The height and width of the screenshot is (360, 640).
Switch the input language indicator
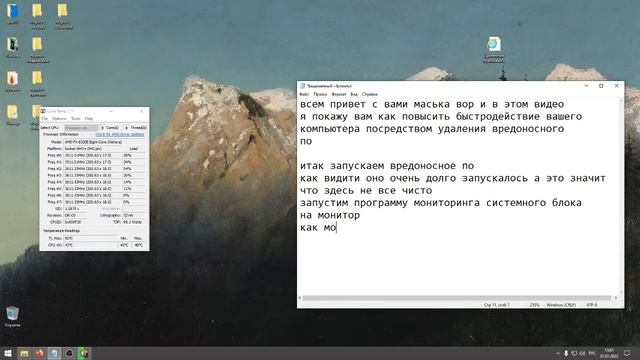click(592, 353)
